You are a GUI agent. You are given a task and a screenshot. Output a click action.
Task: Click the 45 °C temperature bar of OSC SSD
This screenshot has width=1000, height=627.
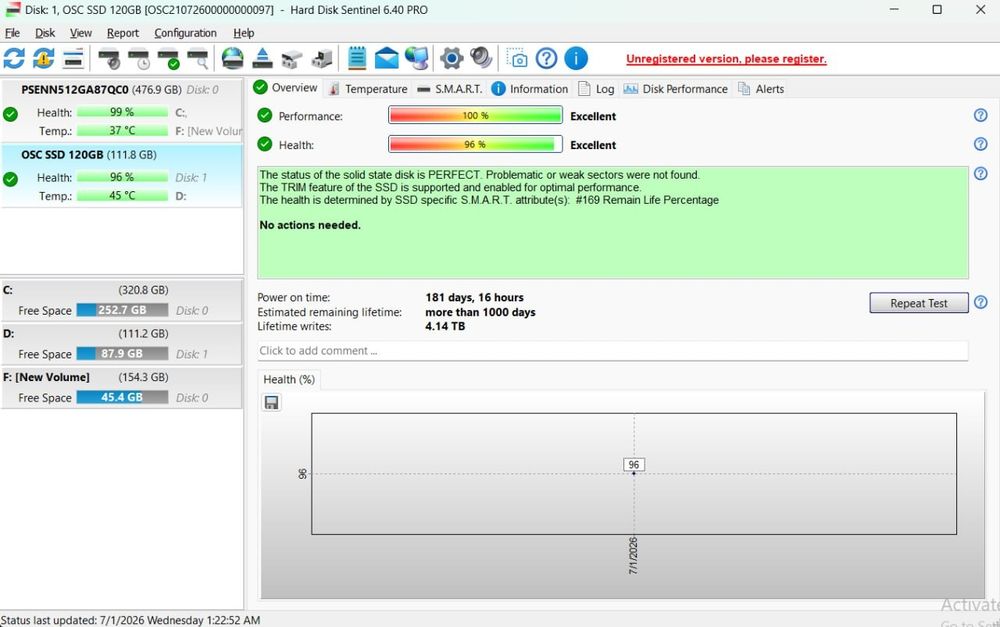pyautogui.click(x=122, y=196)
